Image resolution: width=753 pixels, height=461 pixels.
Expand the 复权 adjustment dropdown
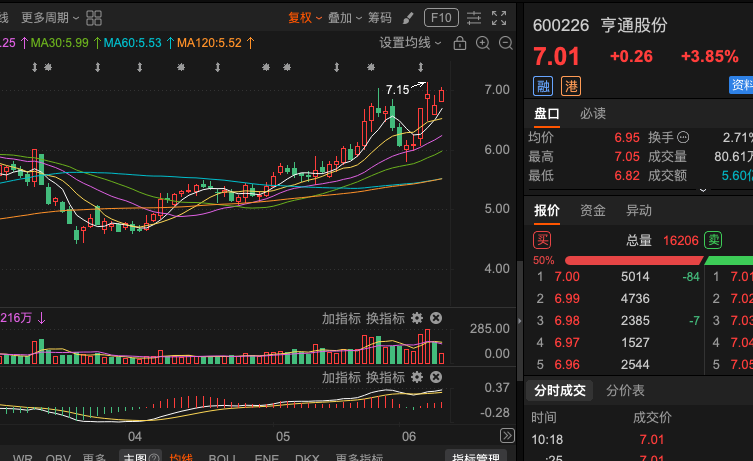[x=304, y=18]
